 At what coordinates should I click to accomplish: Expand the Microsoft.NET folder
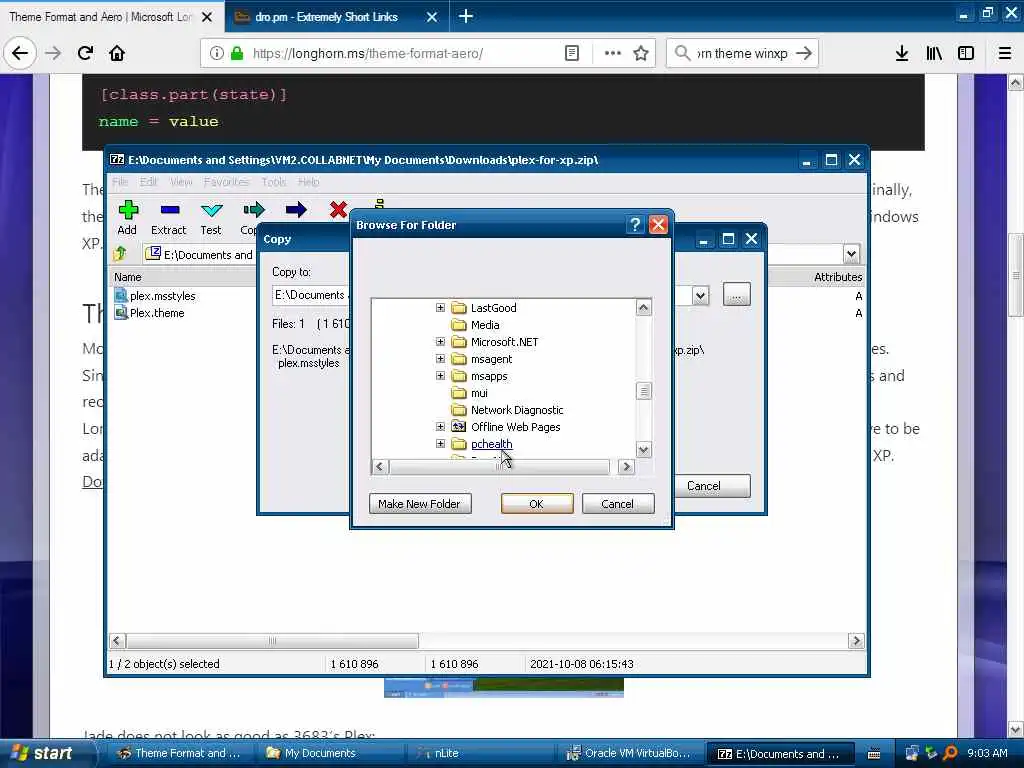pos(440,342)
